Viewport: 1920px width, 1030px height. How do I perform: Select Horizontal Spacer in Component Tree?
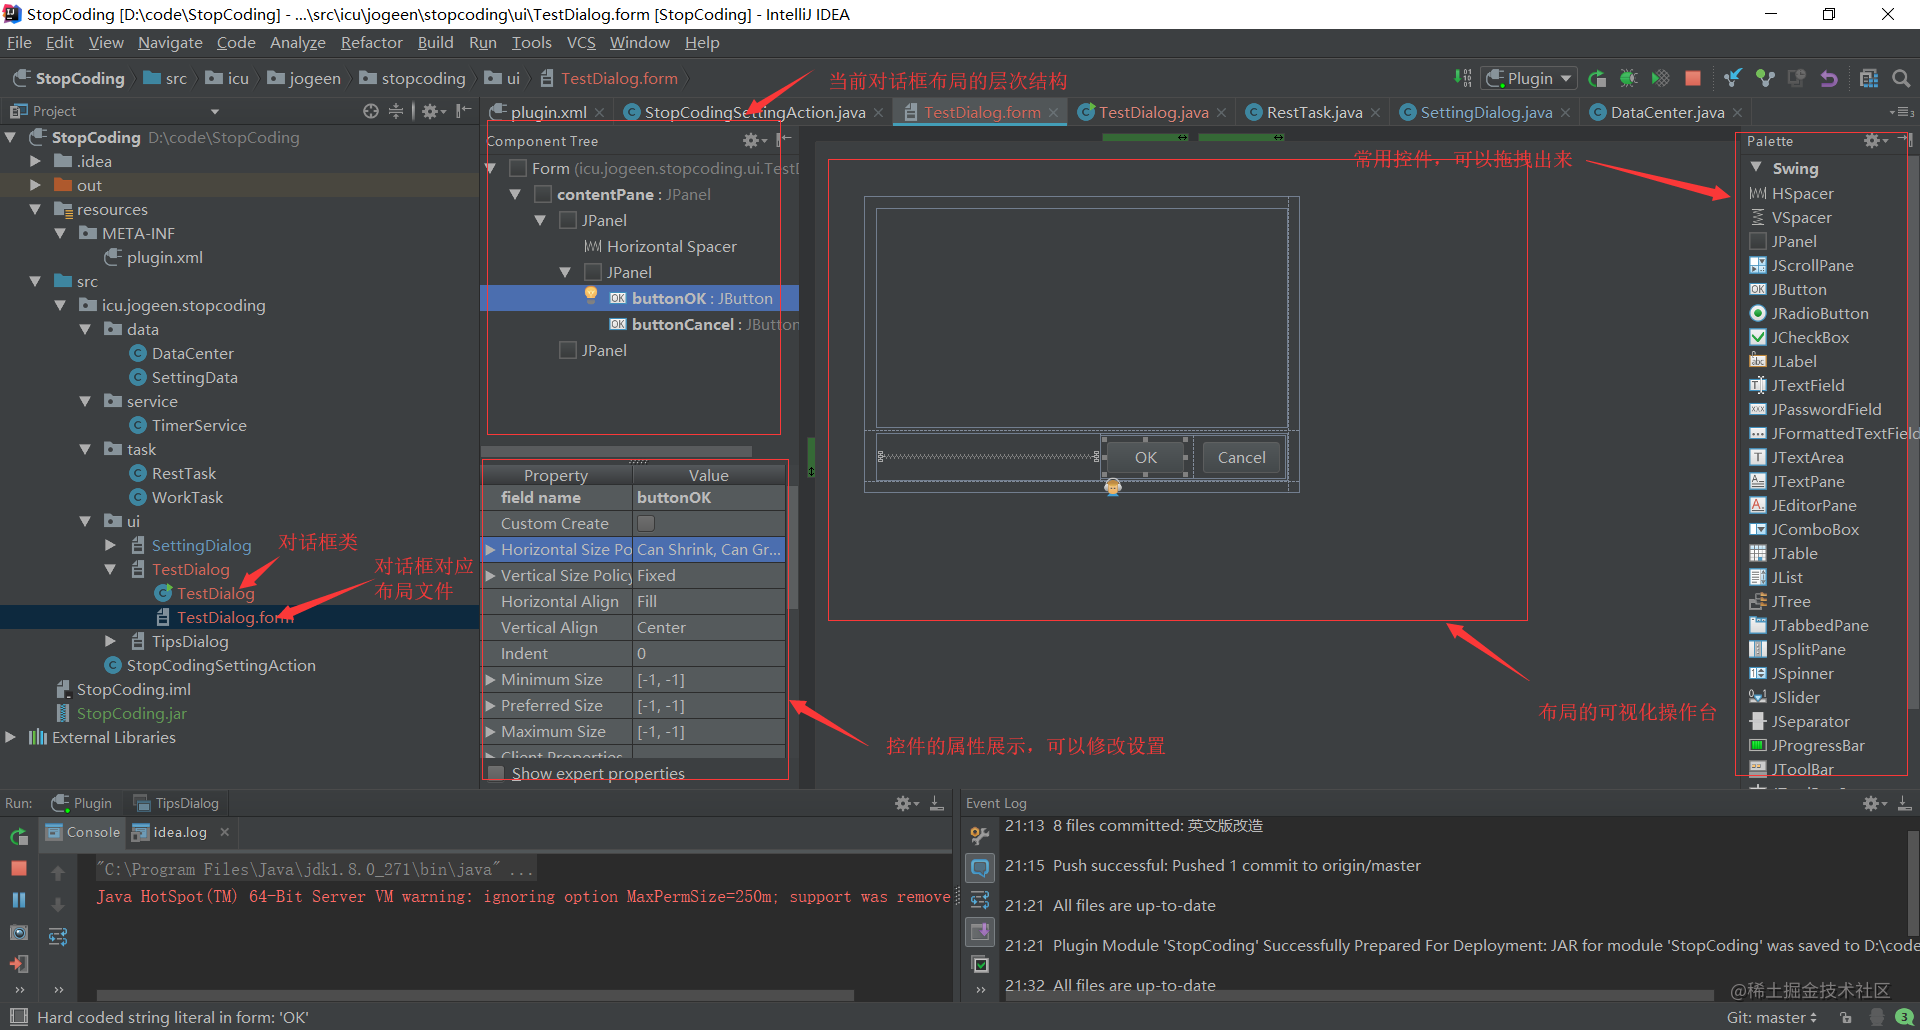tap(660, 246)
